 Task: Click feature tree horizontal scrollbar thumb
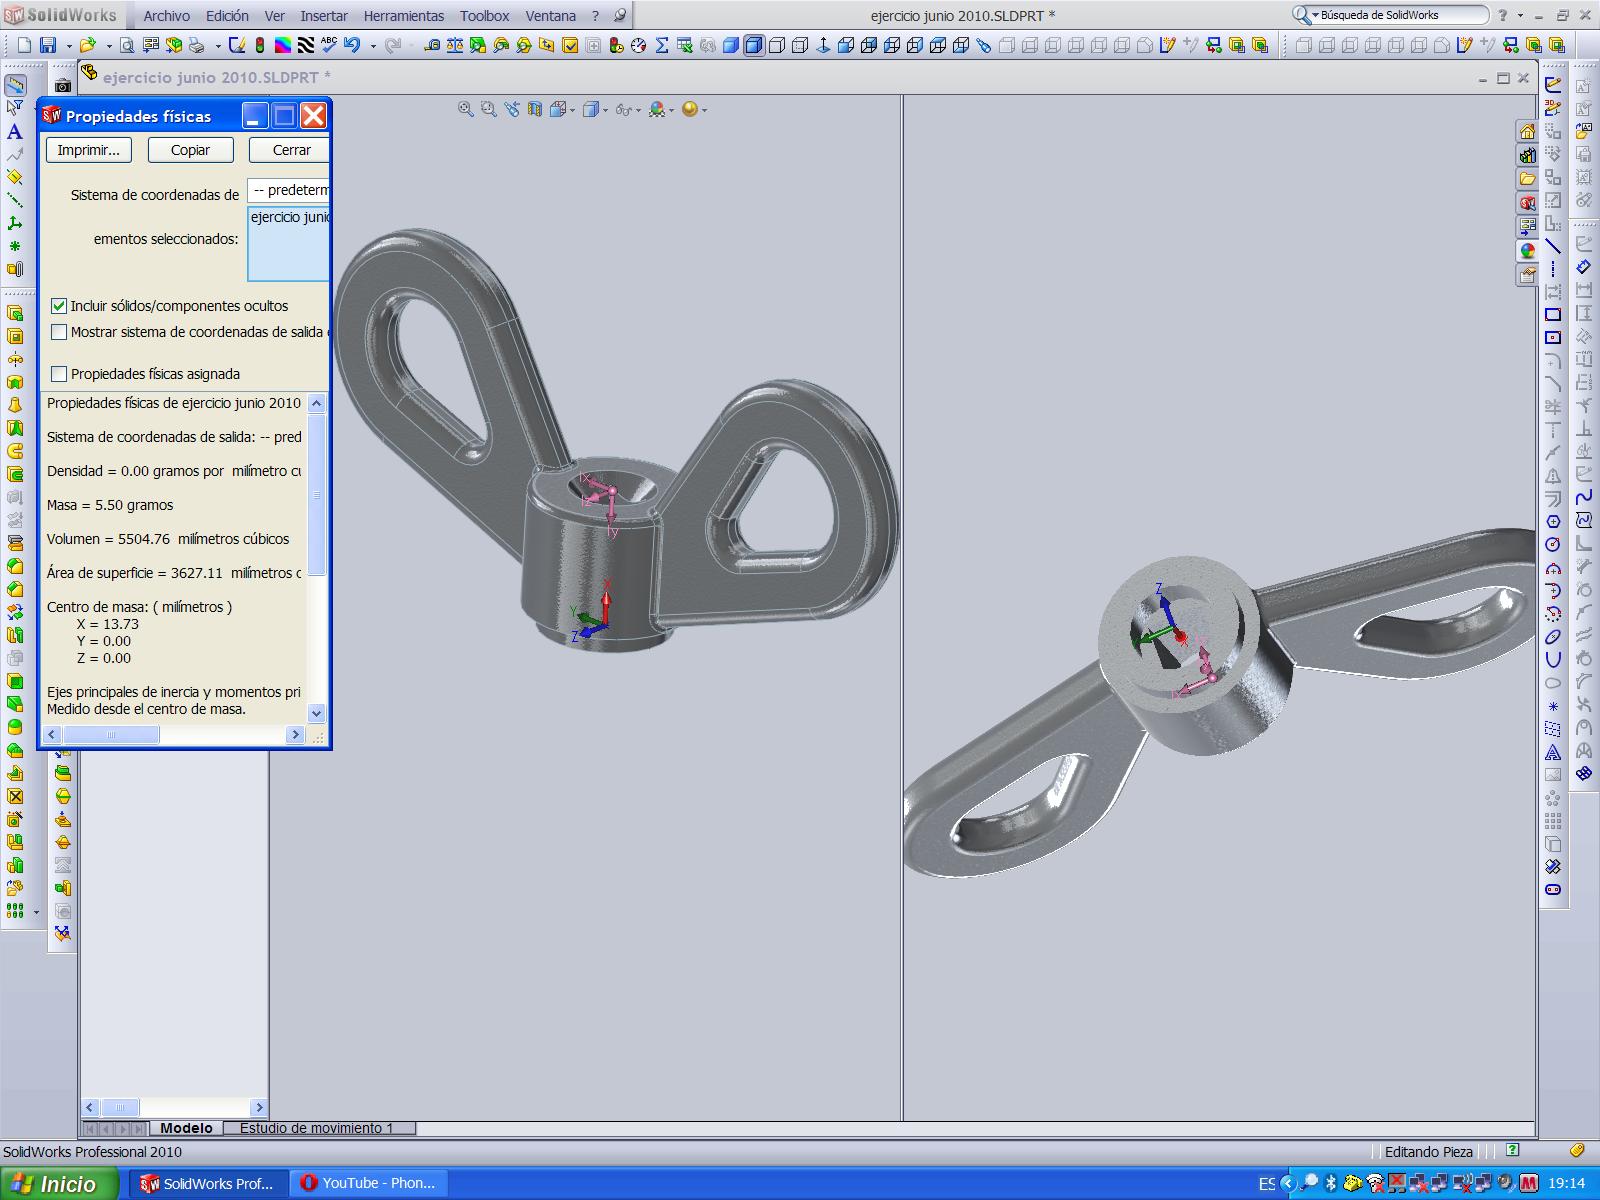pos(119,1108)
